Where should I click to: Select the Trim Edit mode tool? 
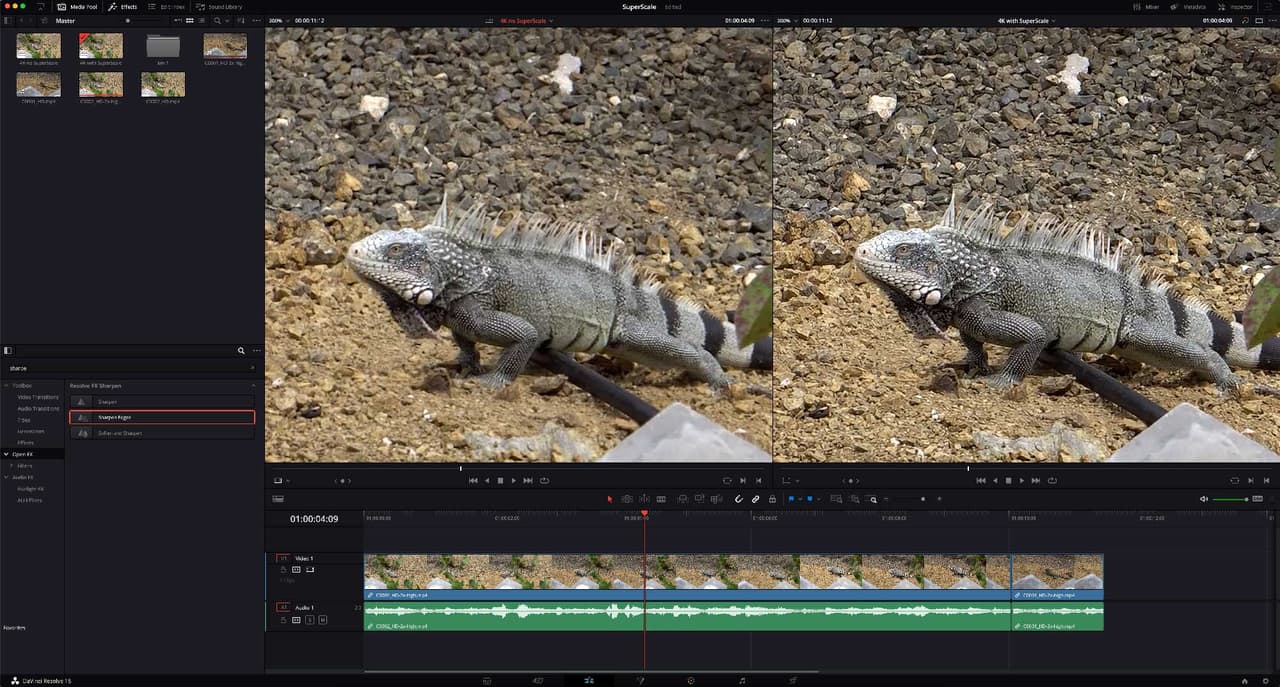627,498
